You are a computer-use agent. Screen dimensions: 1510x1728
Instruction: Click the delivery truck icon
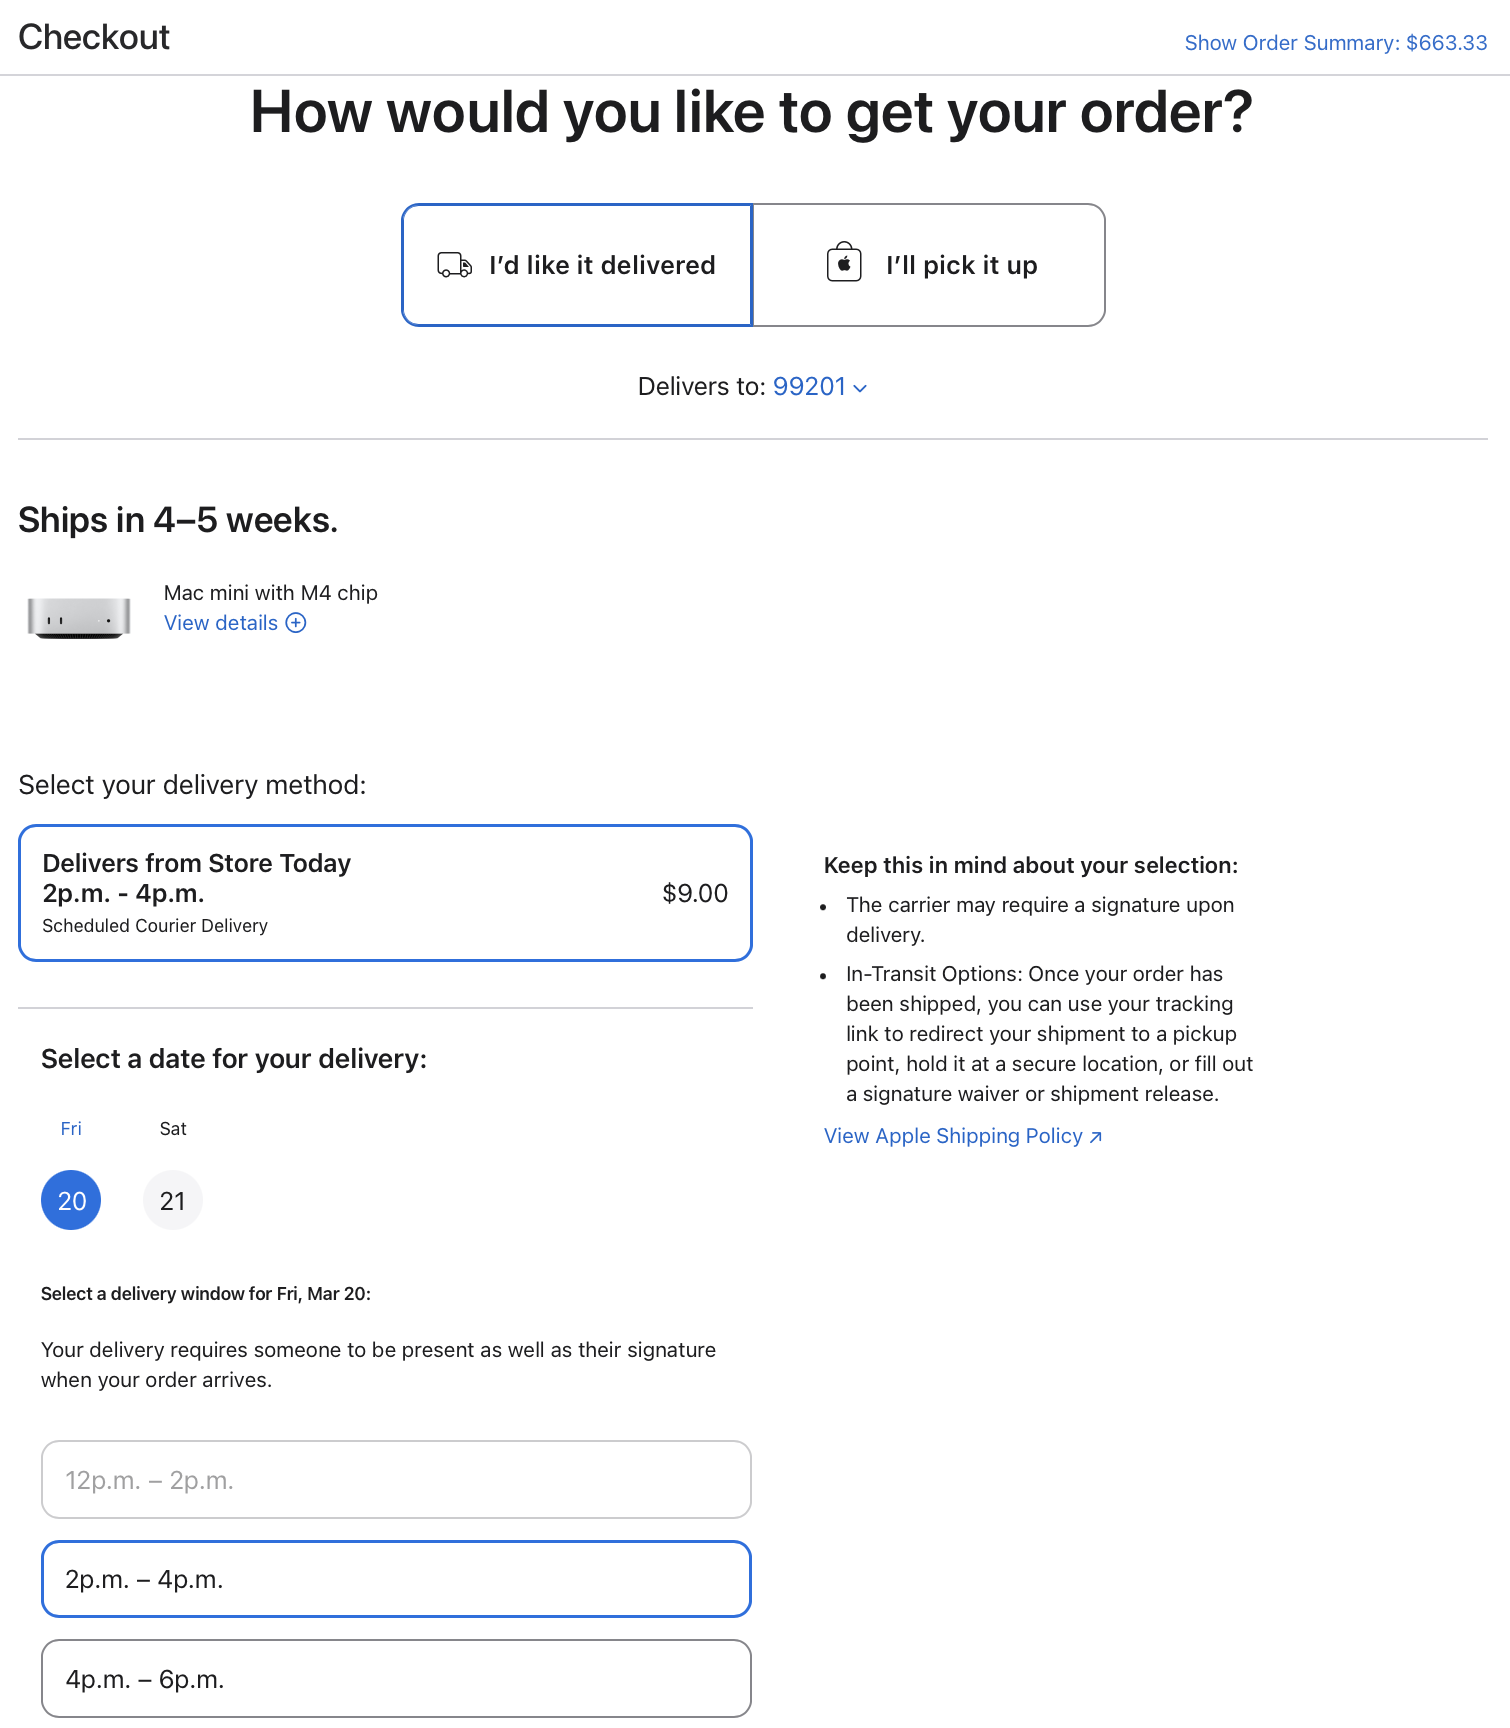pyautogui.click(x=454, y=265)
